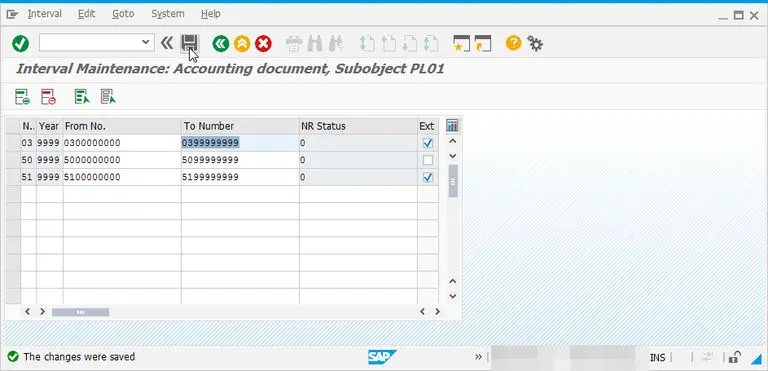
Task: Click the Generate Shortcut icon
Action: coord(482,44)
